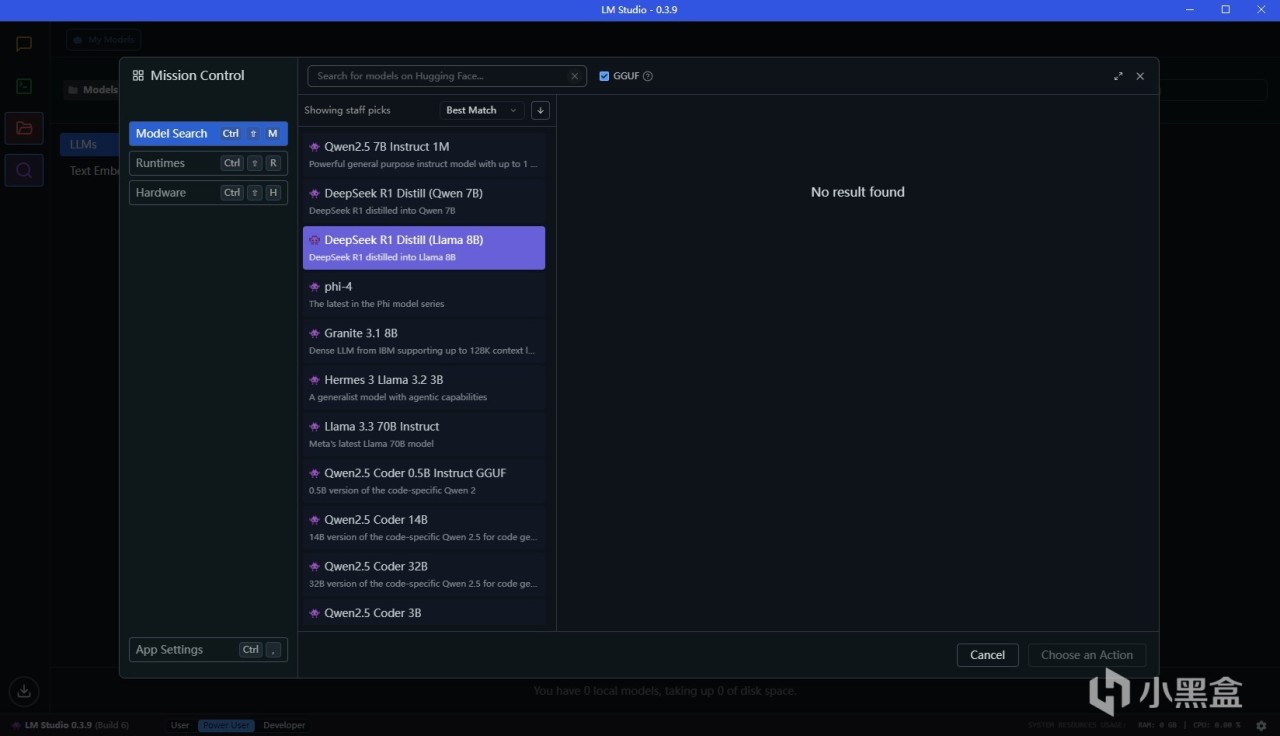Click the Cancel button
The height and width of the screenshot is (736, 1280).
pyautogui.click(x=987, y=655)
